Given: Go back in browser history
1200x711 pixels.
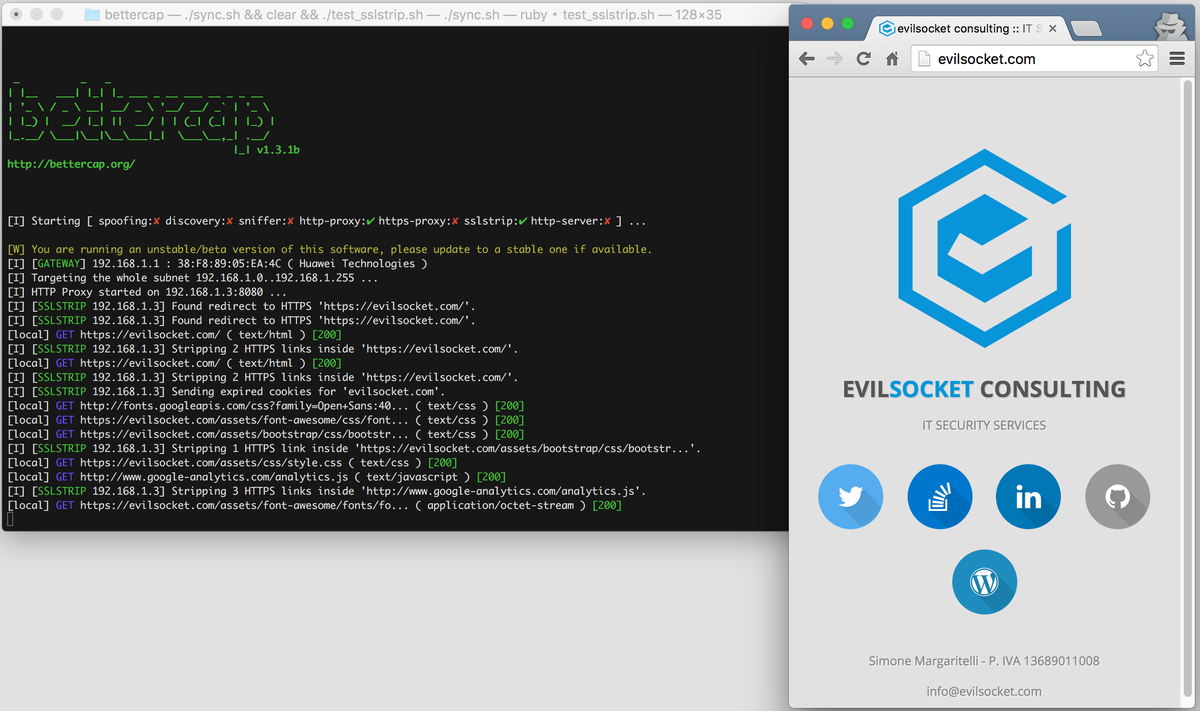Looking at the screenshot, I should [807, 59].
